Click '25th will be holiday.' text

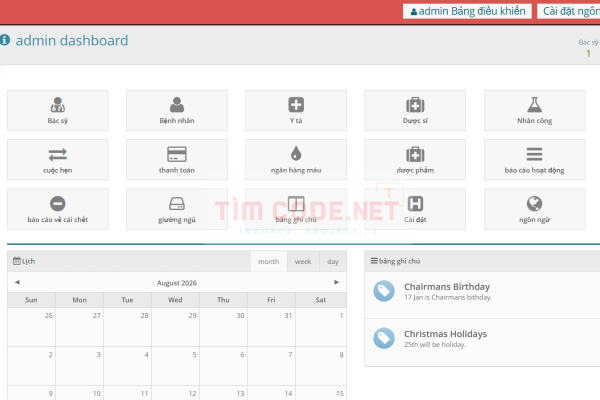pyautogui.click(x=435, y=344)
